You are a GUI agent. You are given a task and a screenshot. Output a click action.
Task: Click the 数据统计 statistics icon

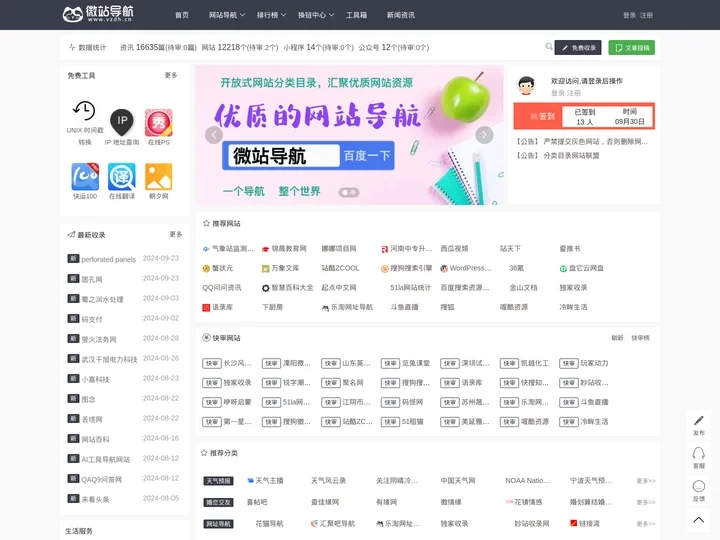tap(72, 47)
